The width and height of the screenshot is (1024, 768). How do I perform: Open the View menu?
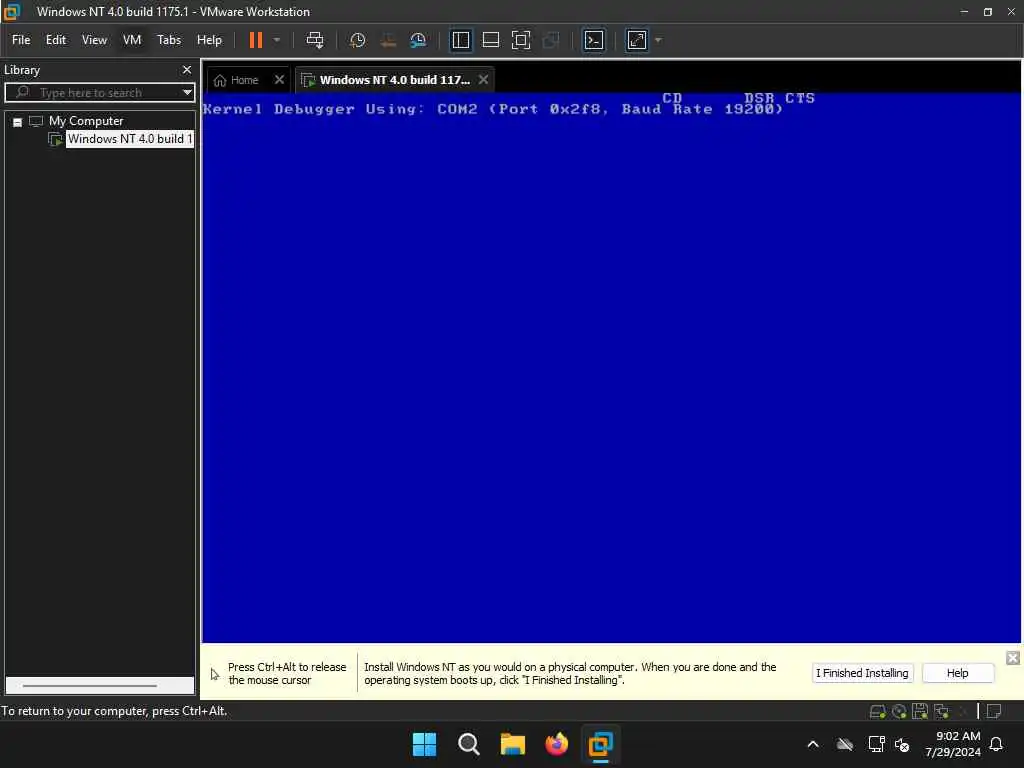click(x=94, y=40)
